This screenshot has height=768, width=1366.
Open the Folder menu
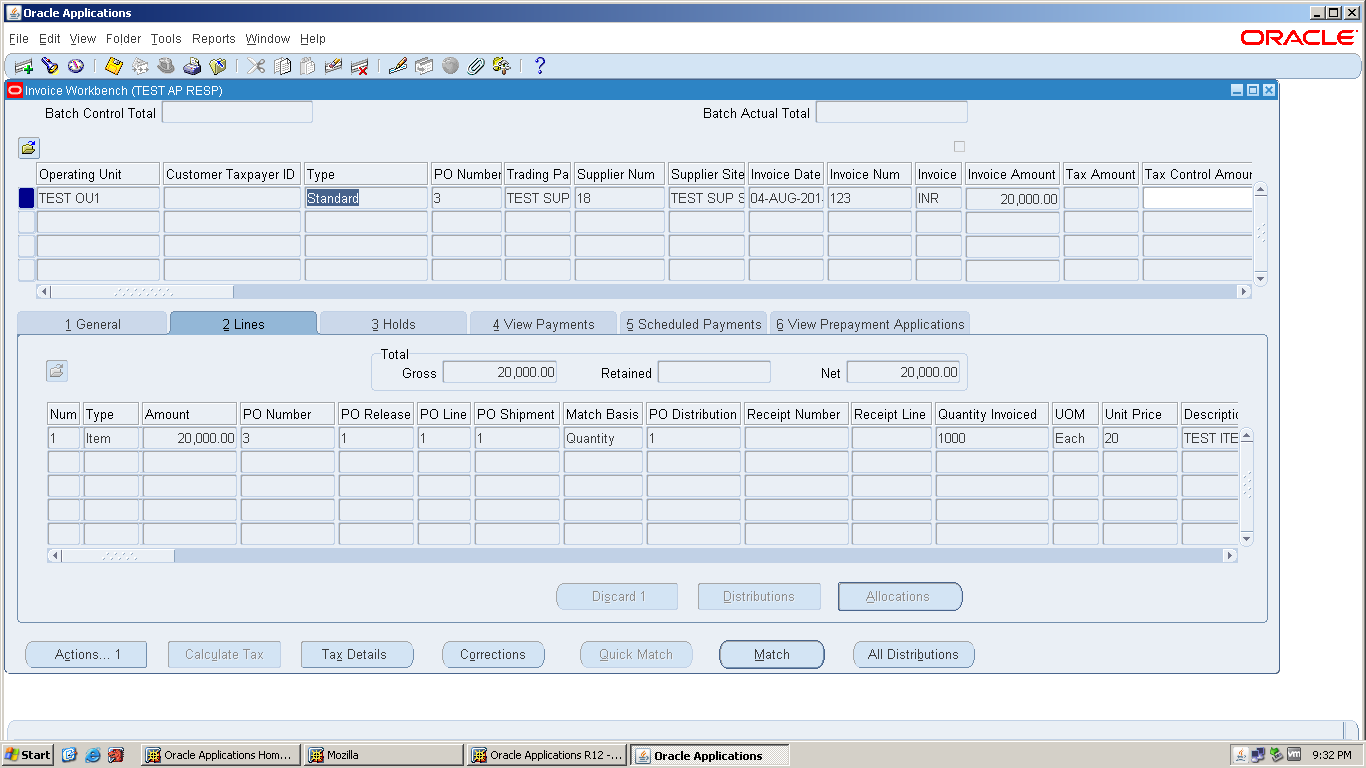[x=124, y=39]
